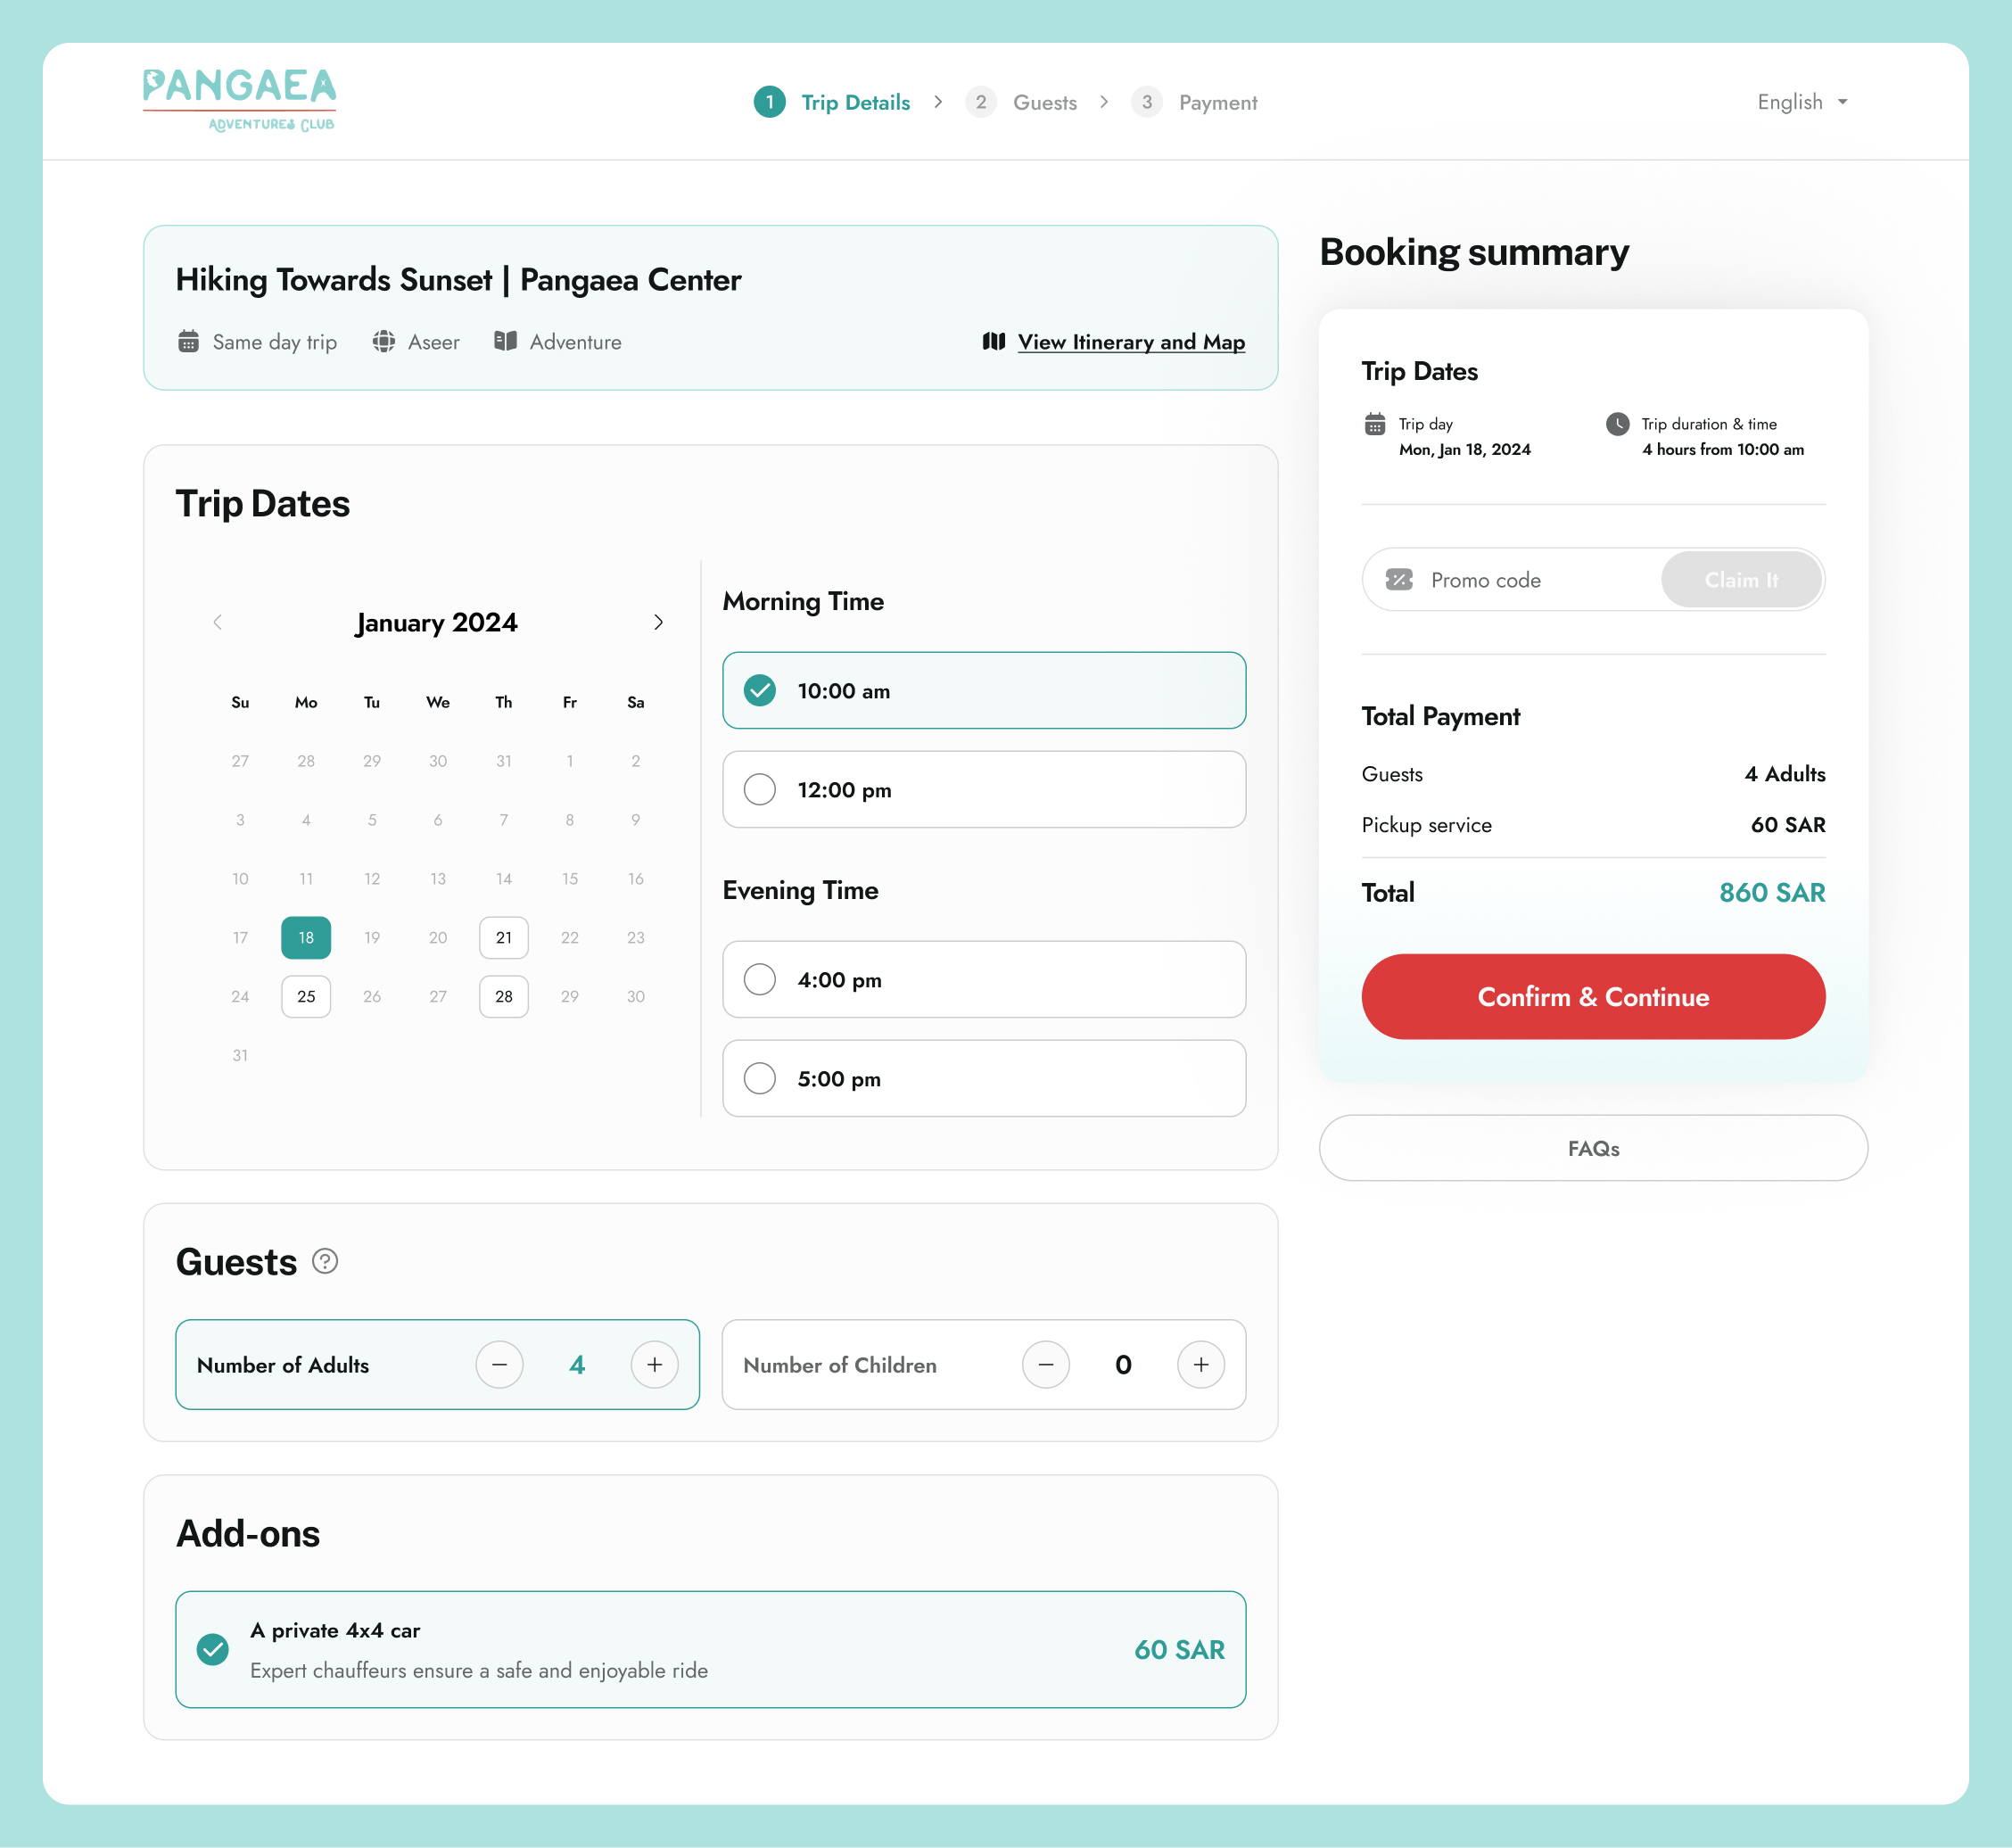Click the forward arrow to navigate next month

(x=657, y=621)
